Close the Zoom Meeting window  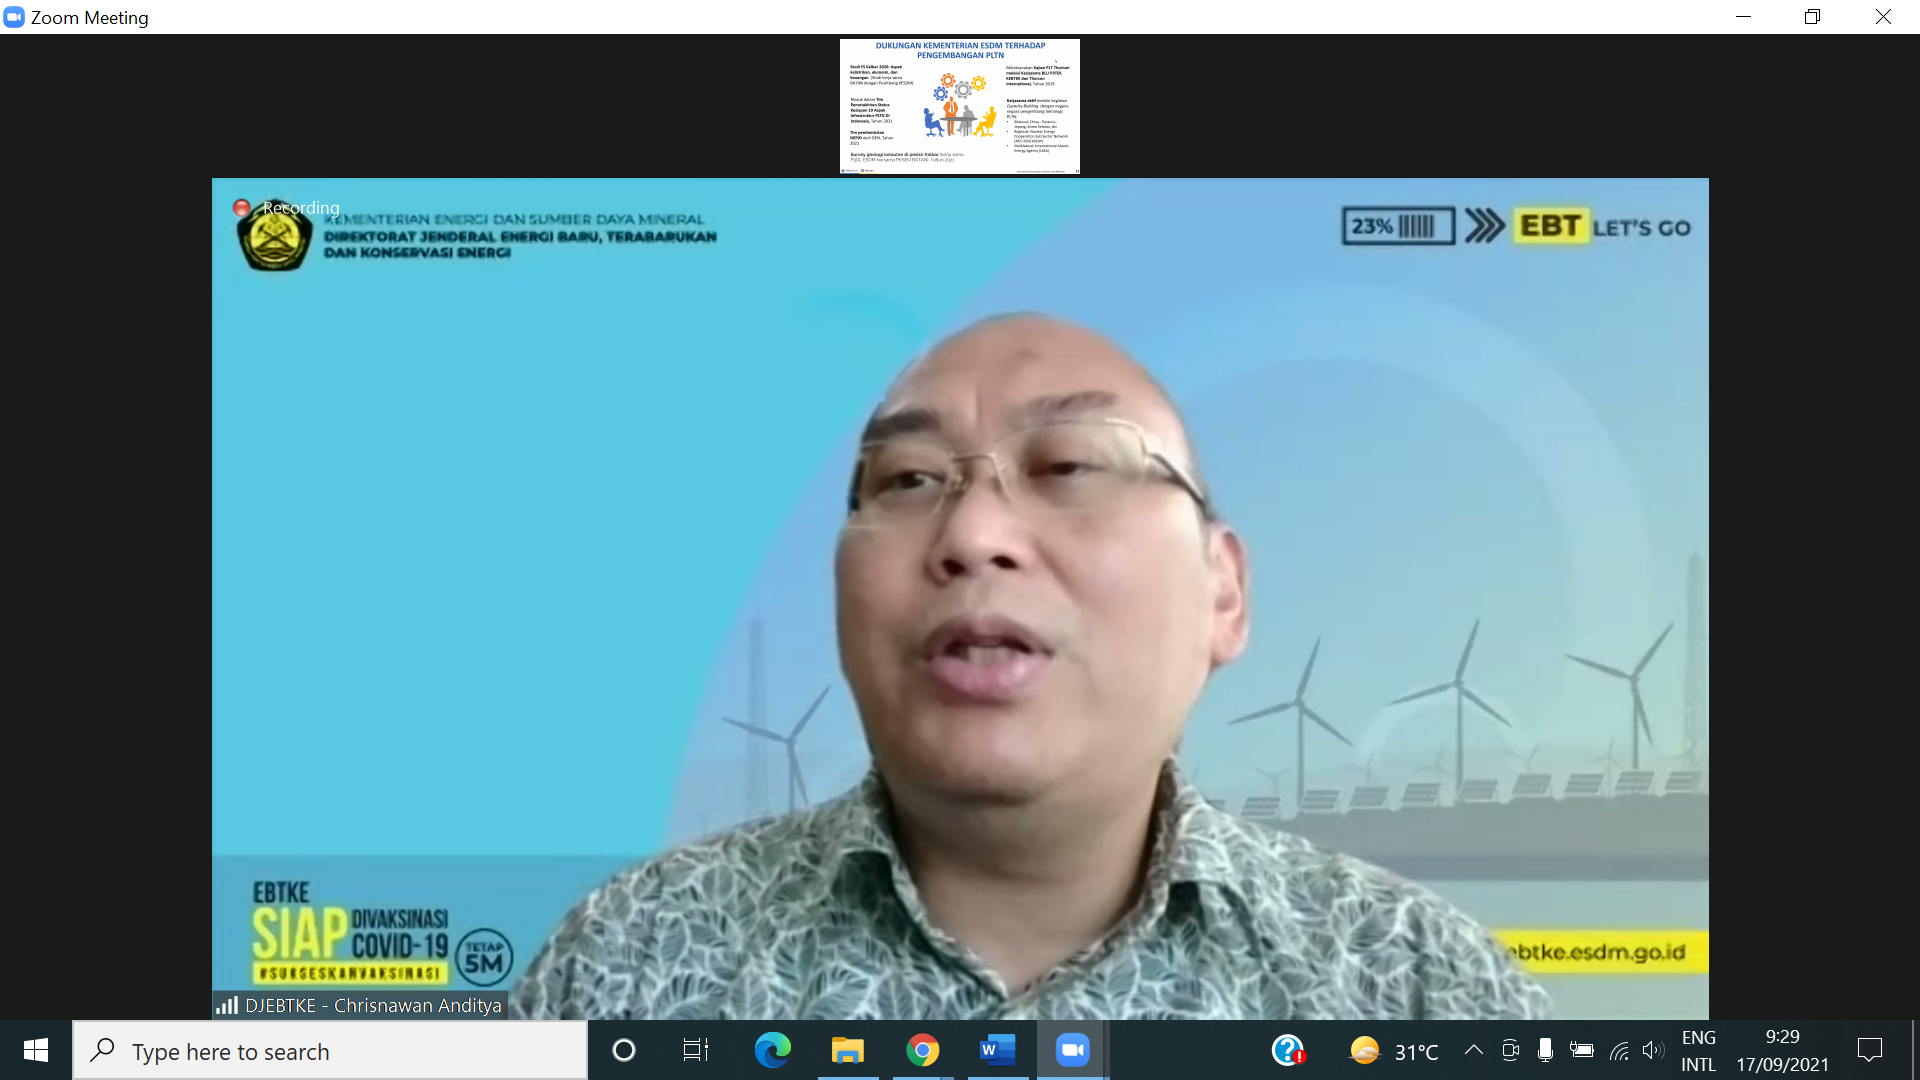coord(1883,17)
